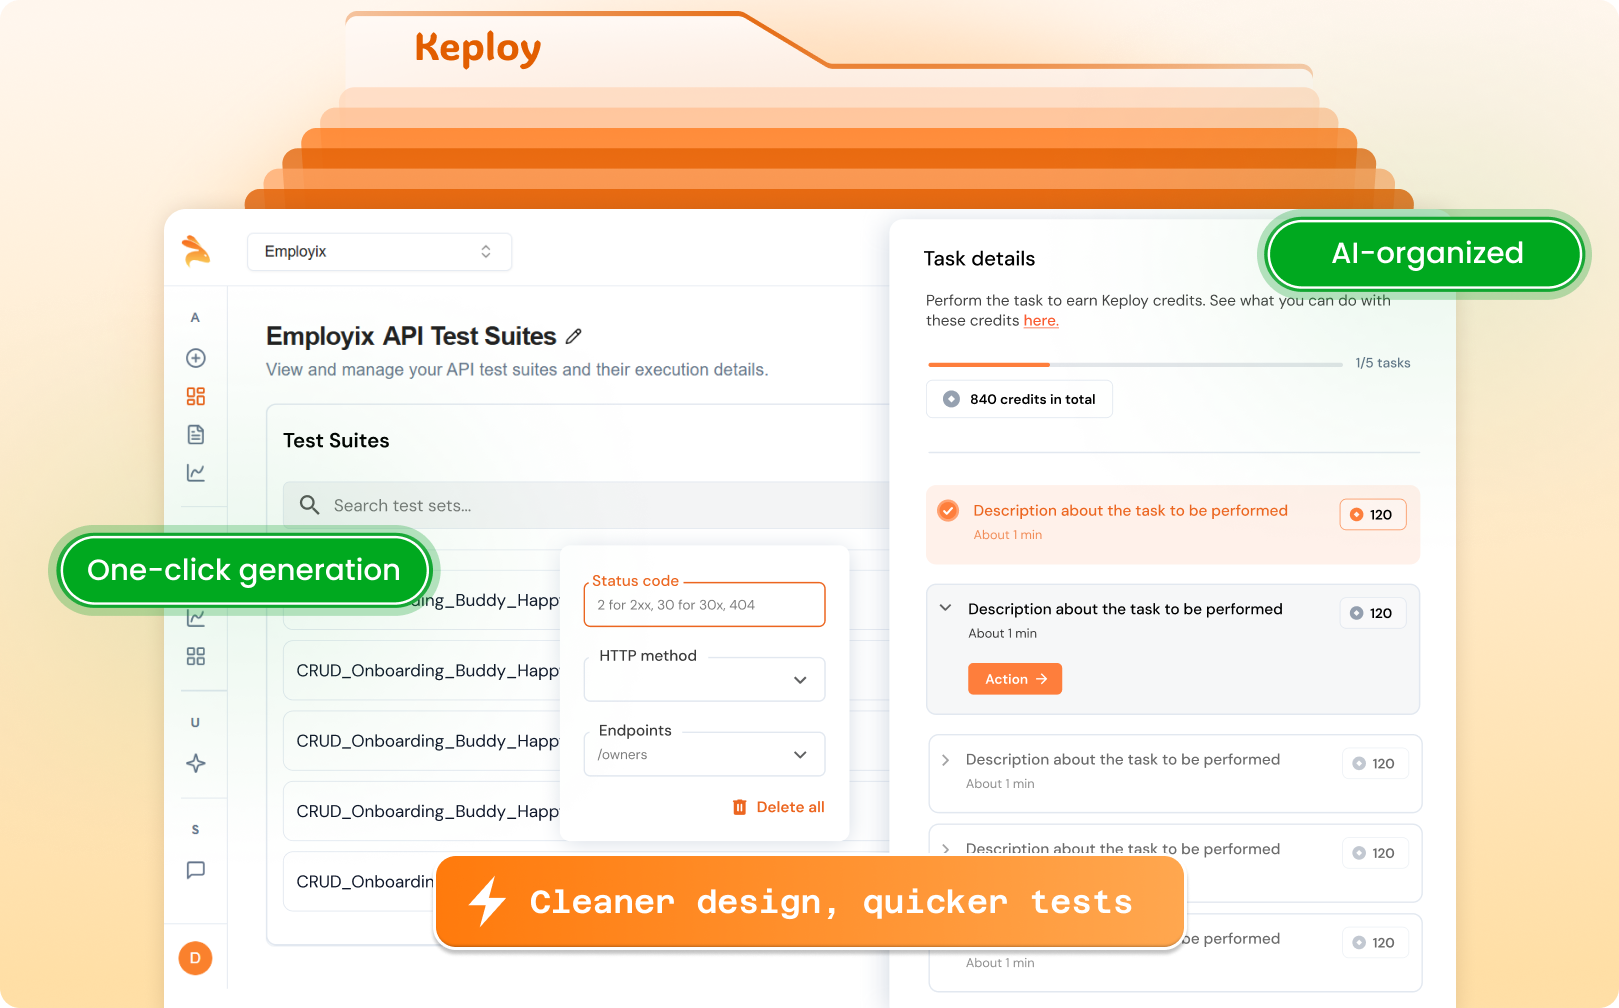Toggle the orange completed task checkmark
Viewport: 1619px width, 1008px height.
948,511
